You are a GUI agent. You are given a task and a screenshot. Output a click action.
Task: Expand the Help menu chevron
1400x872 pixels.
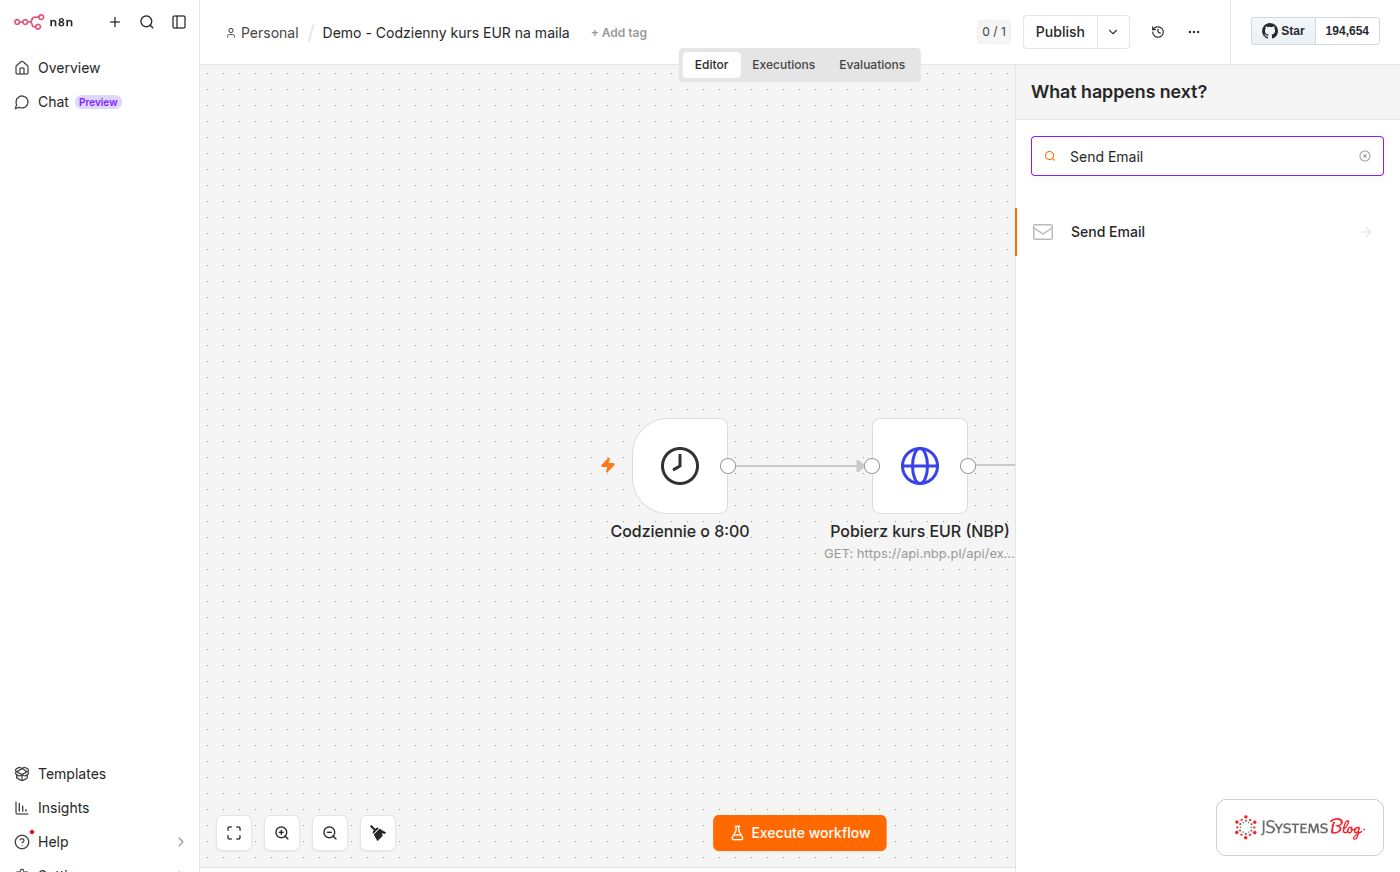[181, 842]
